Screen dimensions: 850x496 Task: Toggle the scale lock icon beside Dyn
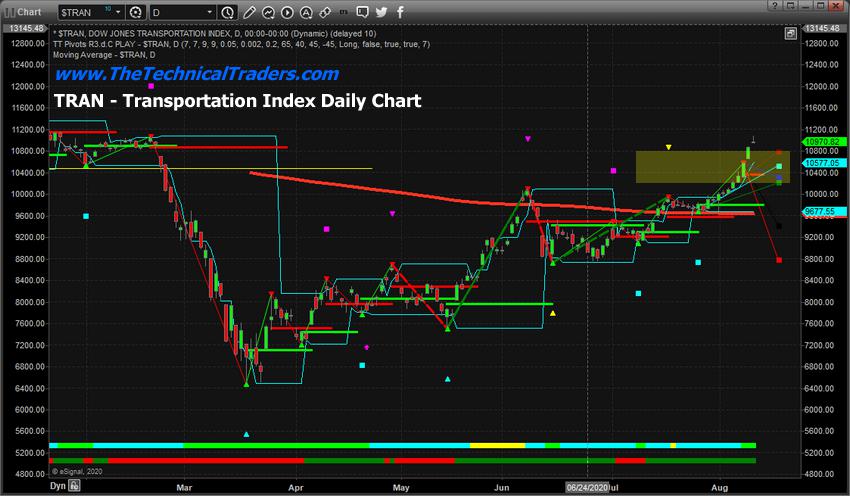coord(74,486)
